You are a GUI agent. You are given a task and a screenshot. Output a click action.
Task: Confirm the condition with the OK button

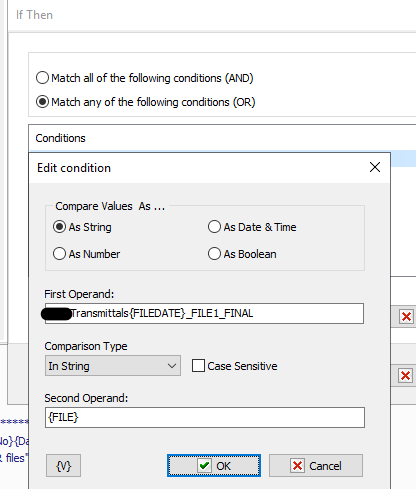(214, 466)
